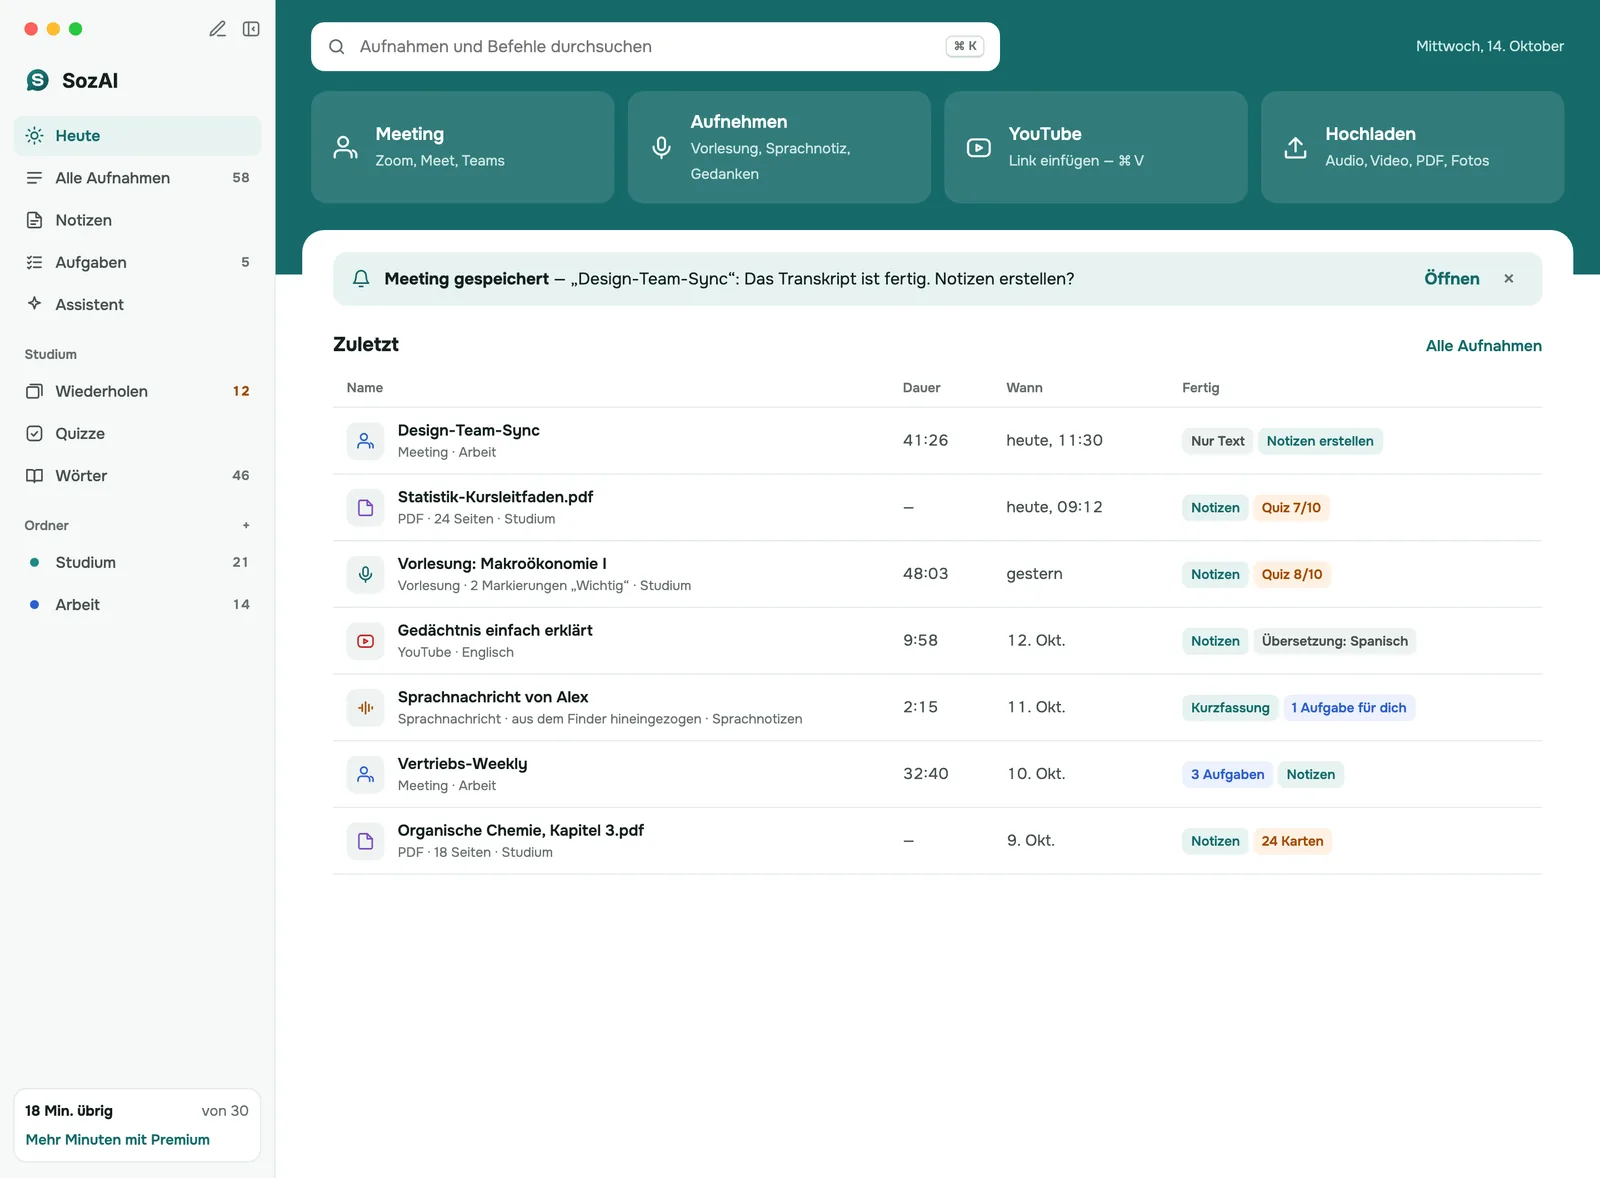Add a new folder with plus icon
The width and height of the screenshot is (1600, 1178).
click(x=246, y=525)
